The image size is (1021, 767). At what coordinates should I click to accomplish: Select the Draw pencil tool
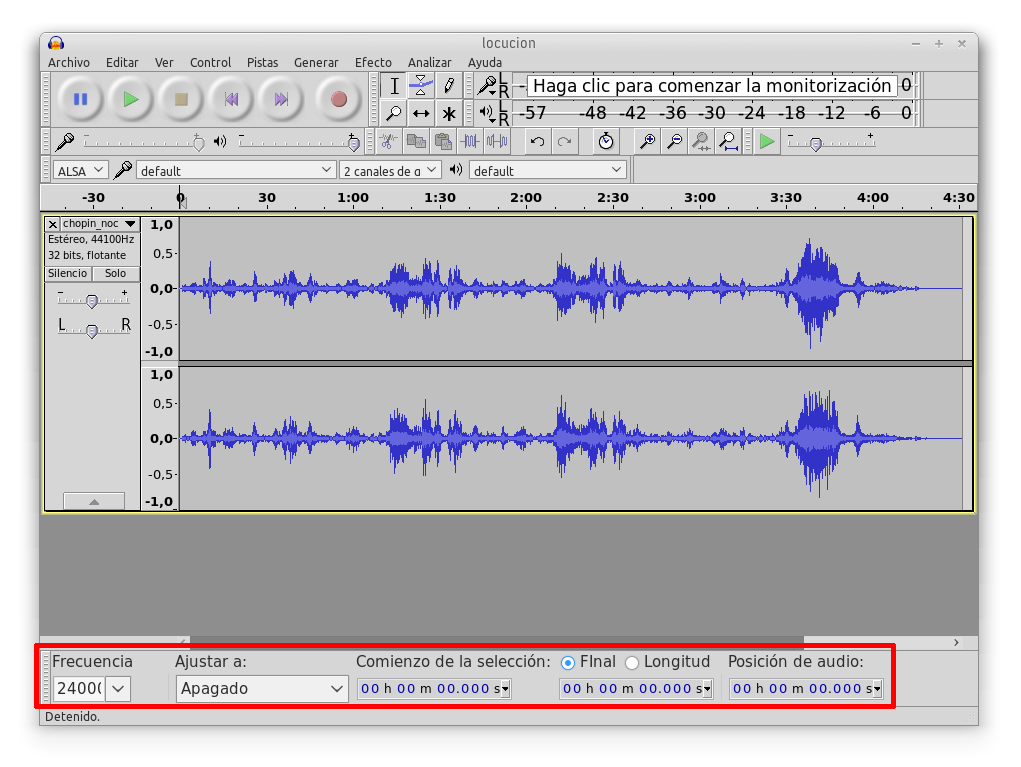[449, 85]
